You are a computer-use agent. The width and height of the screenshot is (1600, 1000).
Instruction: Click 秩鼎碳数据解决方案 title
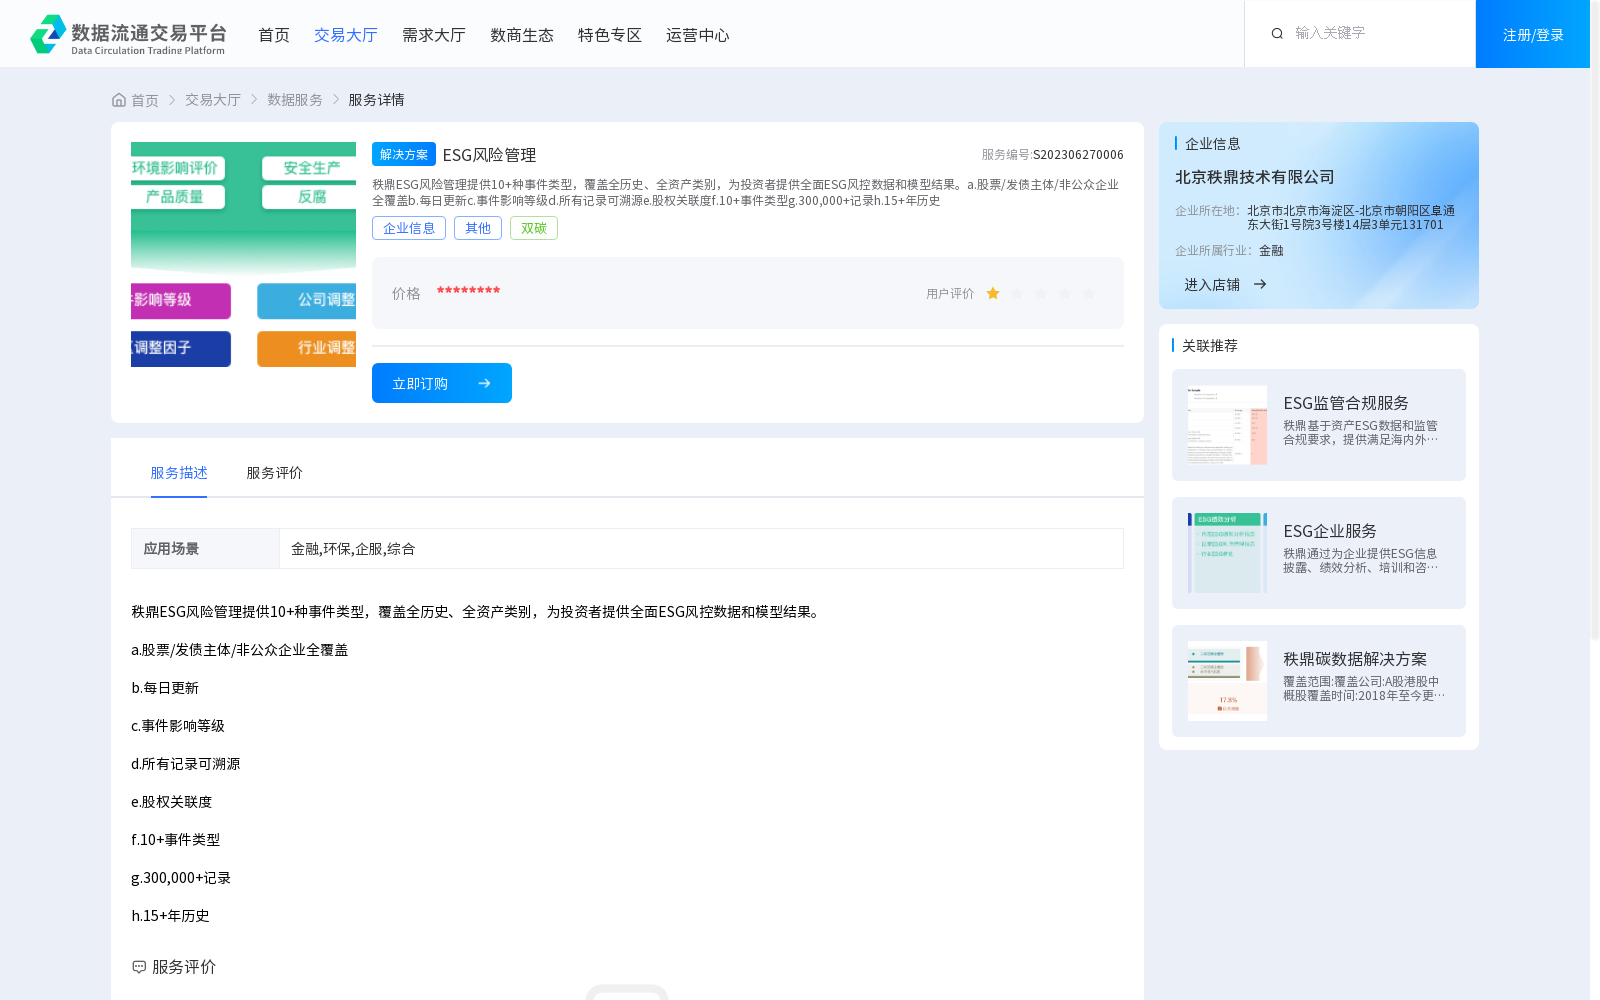1355,659
